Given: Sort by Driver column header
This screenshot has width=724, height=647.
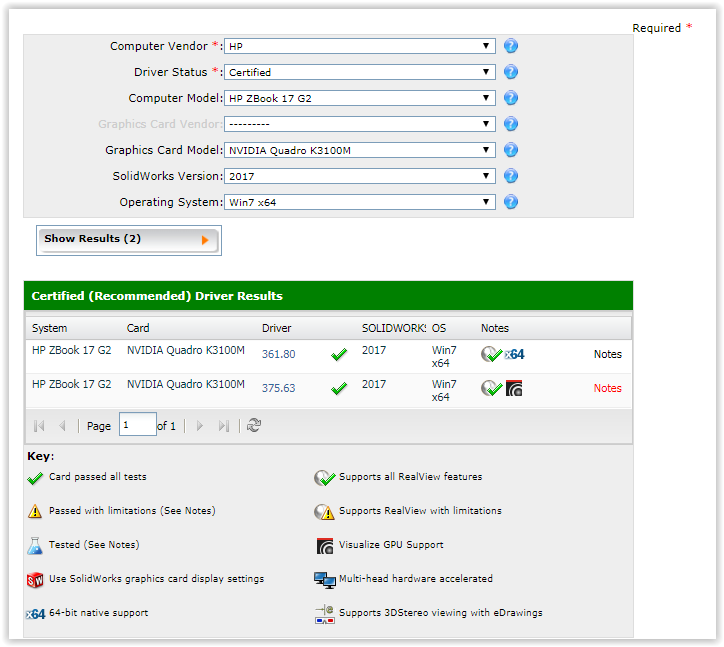Looking at the screenshot, I should 277,328.
